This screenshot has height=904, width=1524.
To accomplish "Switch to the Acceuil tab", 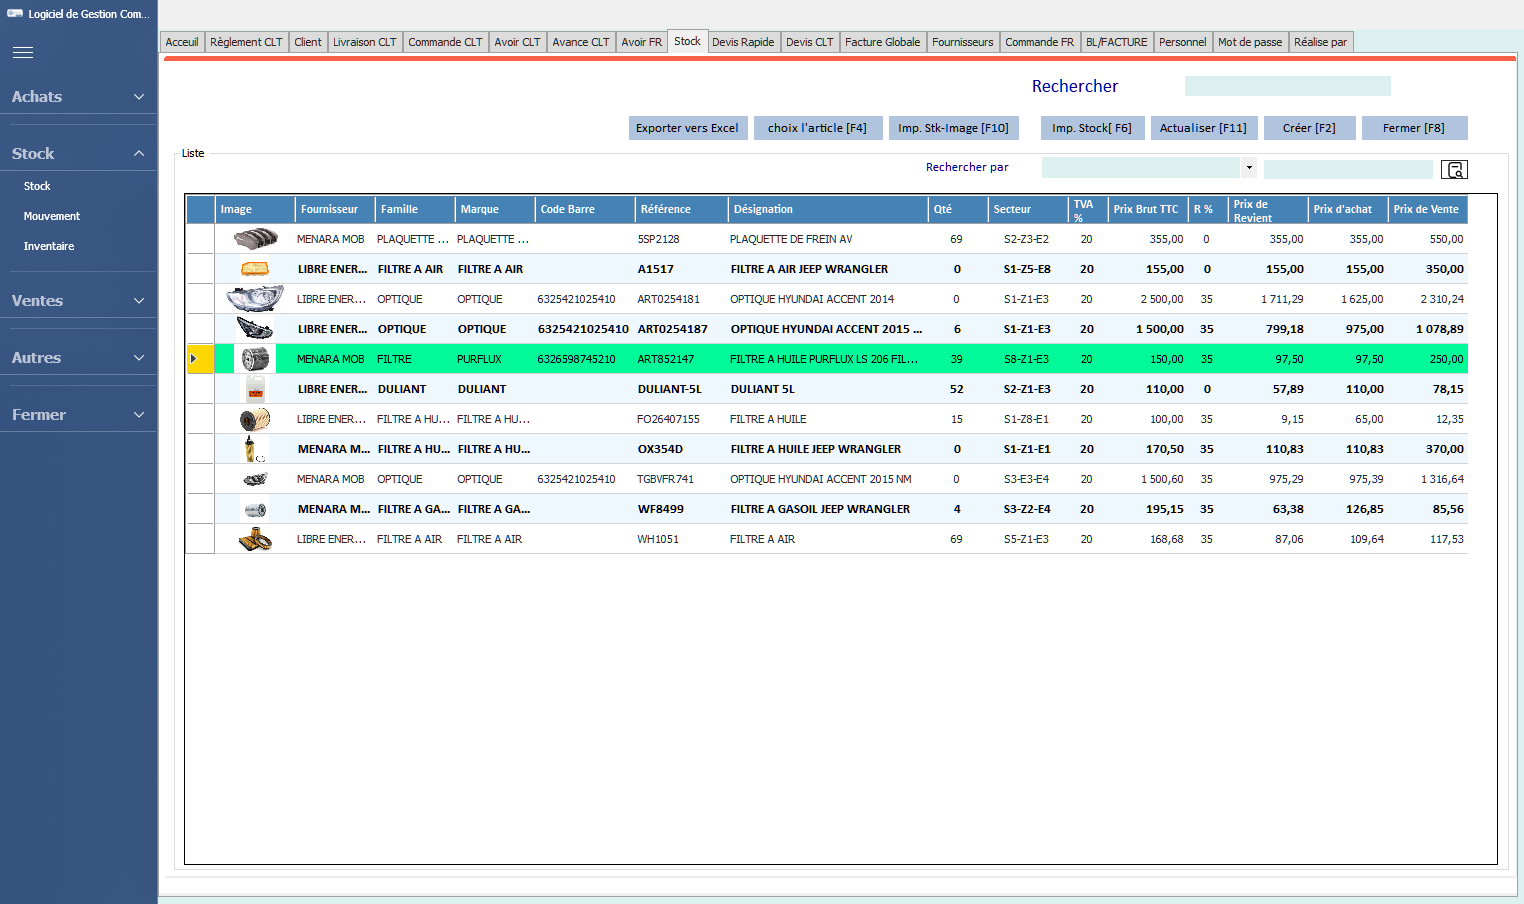I will click(x=182, y=42).
